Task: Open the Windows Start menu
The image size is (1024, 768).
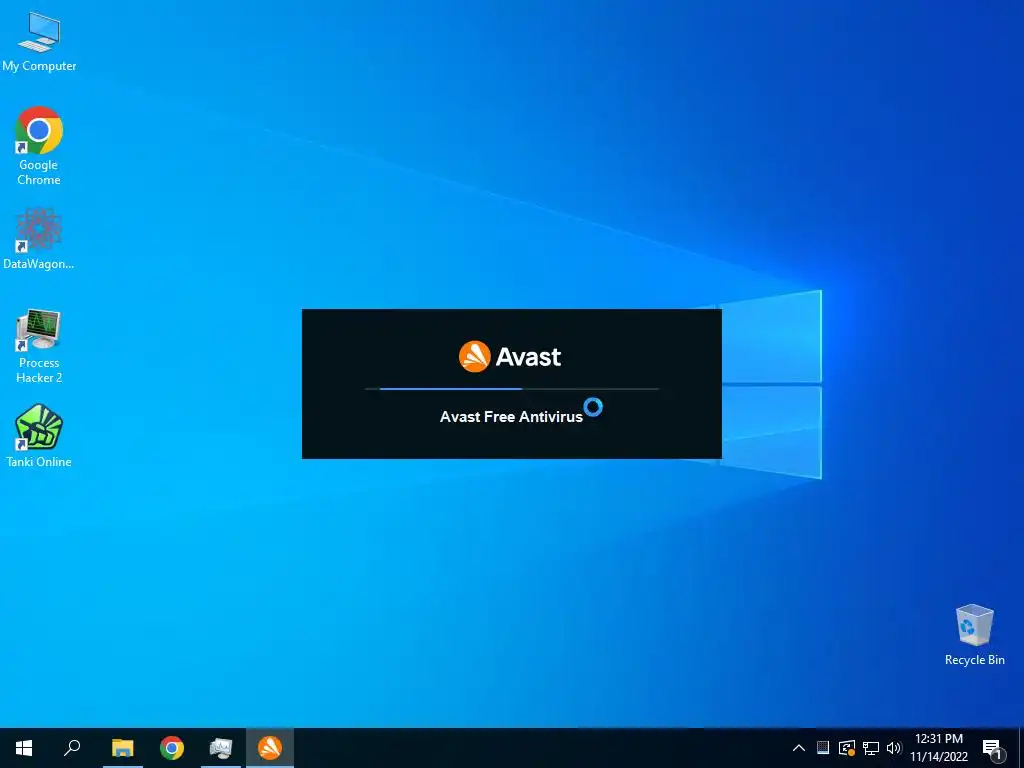Action: pos(24,748)
